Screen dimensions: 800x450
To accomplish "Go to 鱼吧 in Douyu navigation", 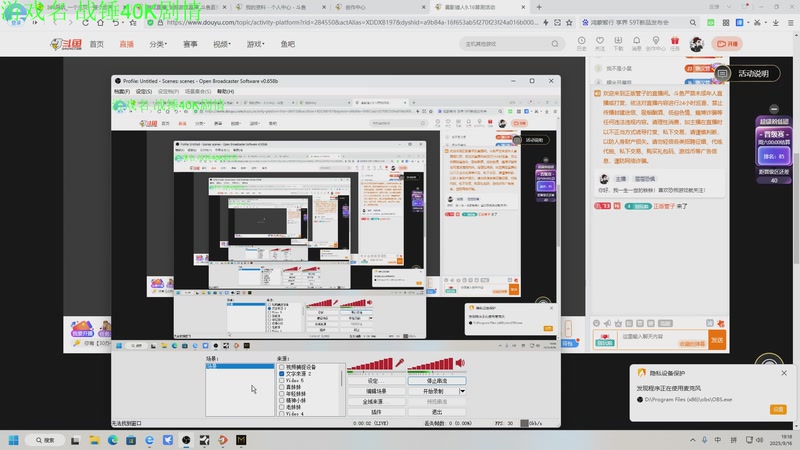I will [288, 44].
